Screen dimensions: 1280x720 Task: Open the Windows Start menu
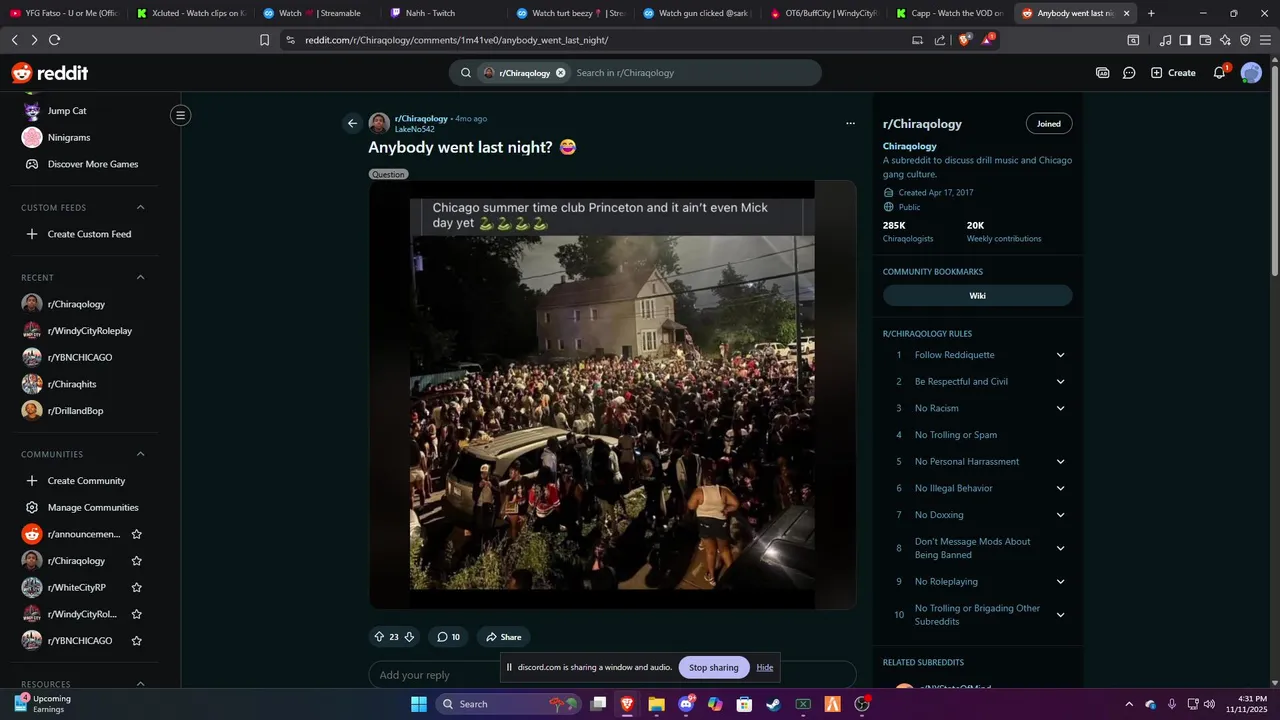(419, 704)
